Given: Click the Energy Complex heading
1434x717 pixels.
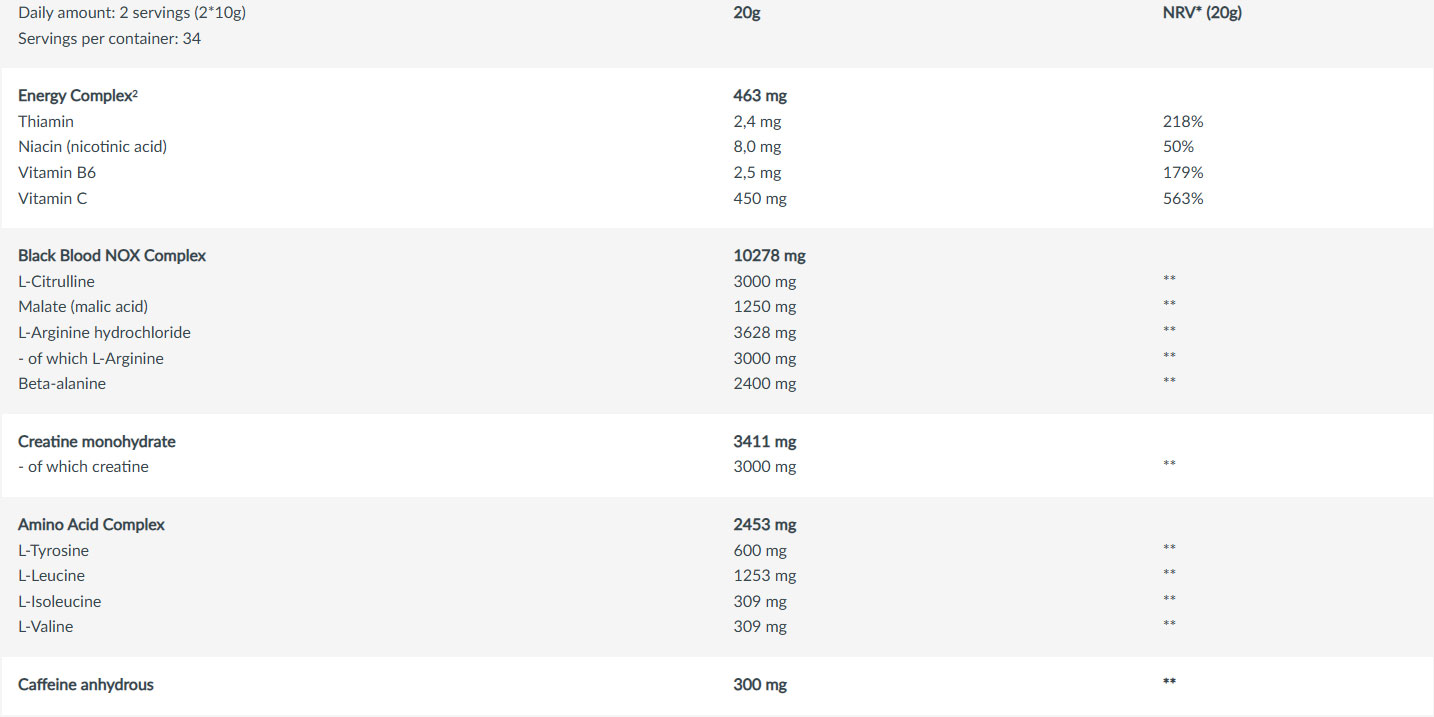Looking at the screenshot, I should [x=77, y=96].
